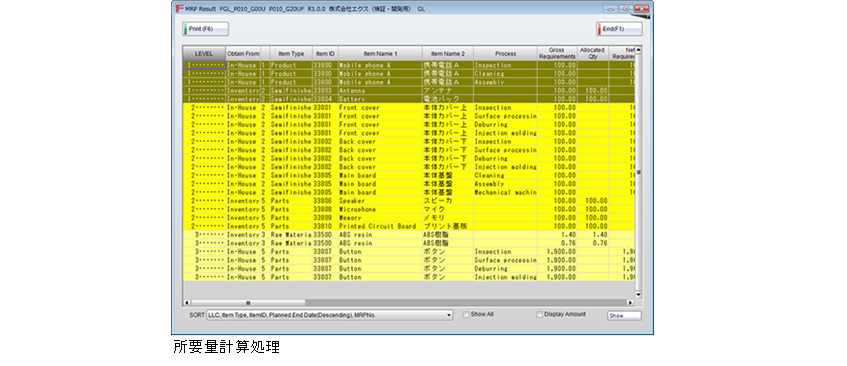This screenshot has height=366, width=847.
Task: Select the Printed Circuit Board row
Action: (409, 226)
